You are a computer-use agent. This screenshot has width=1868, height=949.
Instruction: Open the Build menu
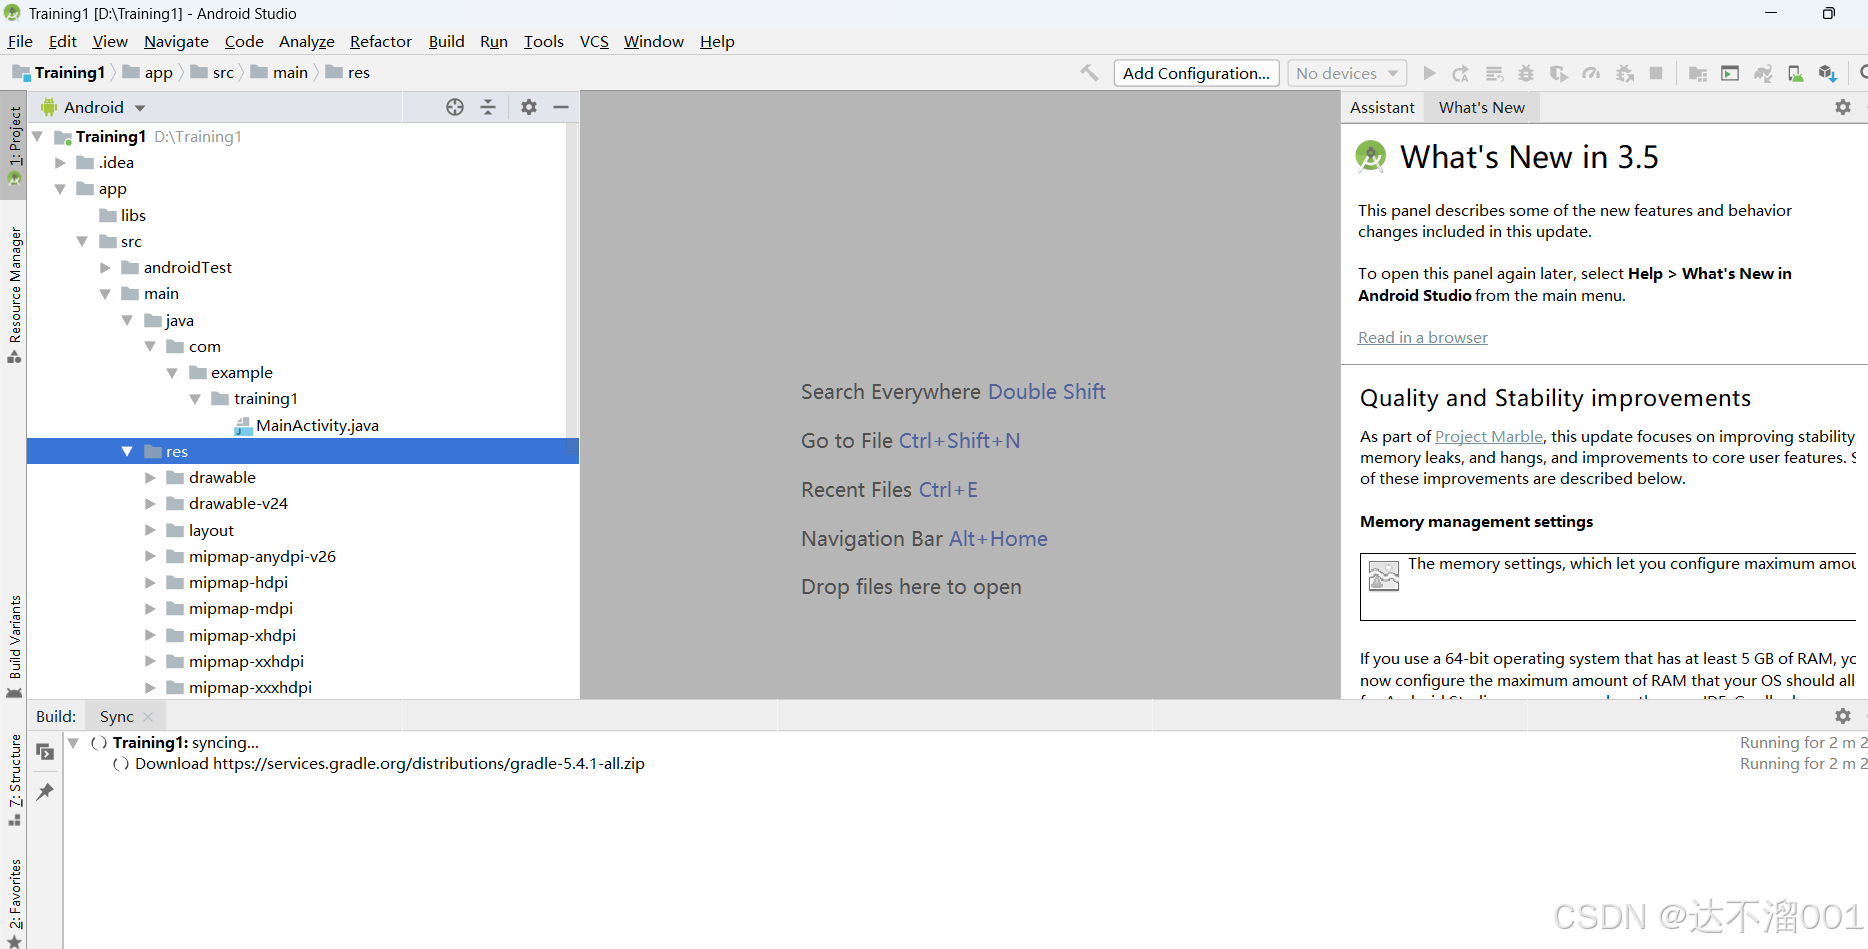point(446,41)
